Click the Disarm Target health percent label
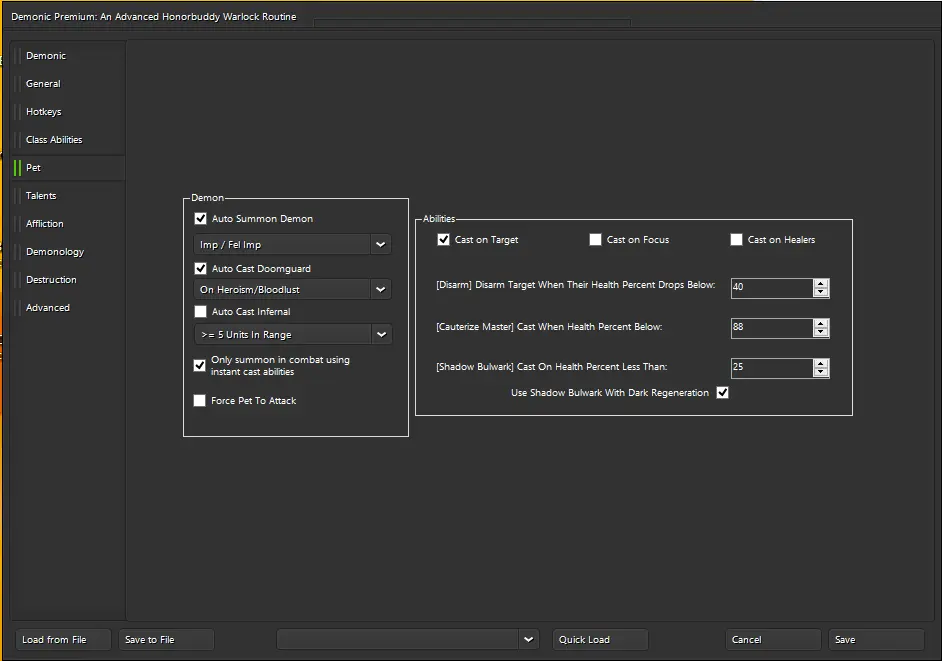The image size is (942, 661). point(576,285)
